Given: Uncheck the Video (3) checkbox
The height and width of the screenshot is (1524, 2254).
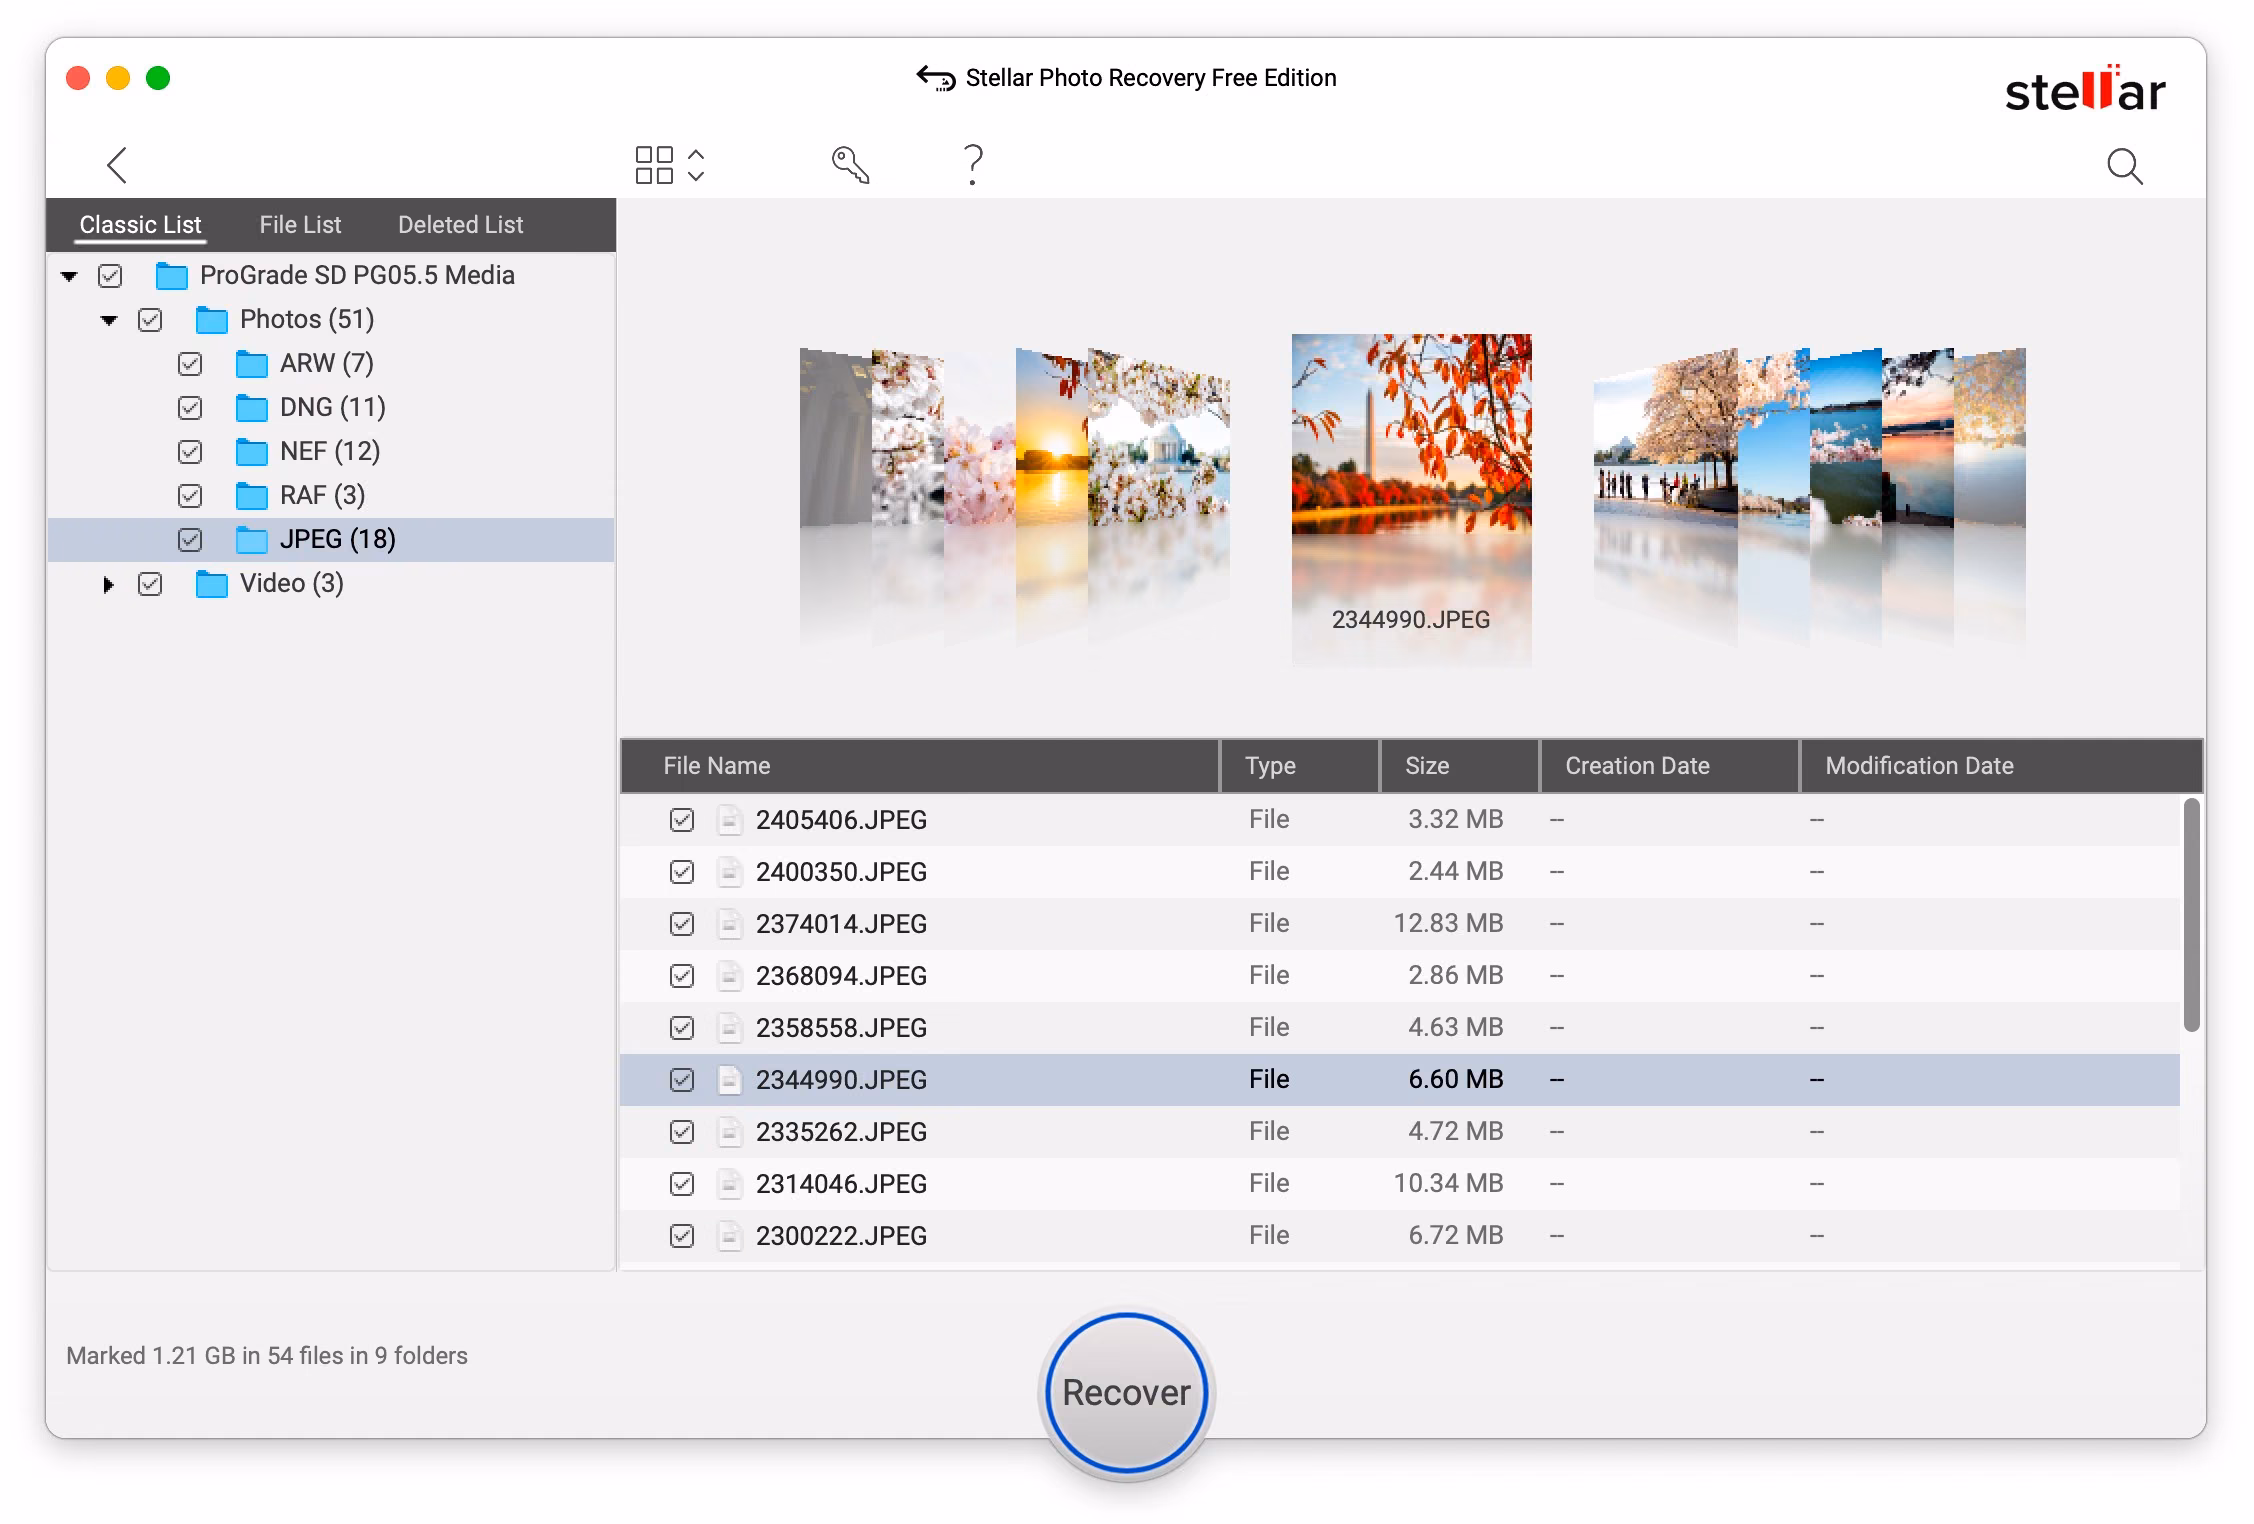Looking at the screenshot, I should point(150,583).
